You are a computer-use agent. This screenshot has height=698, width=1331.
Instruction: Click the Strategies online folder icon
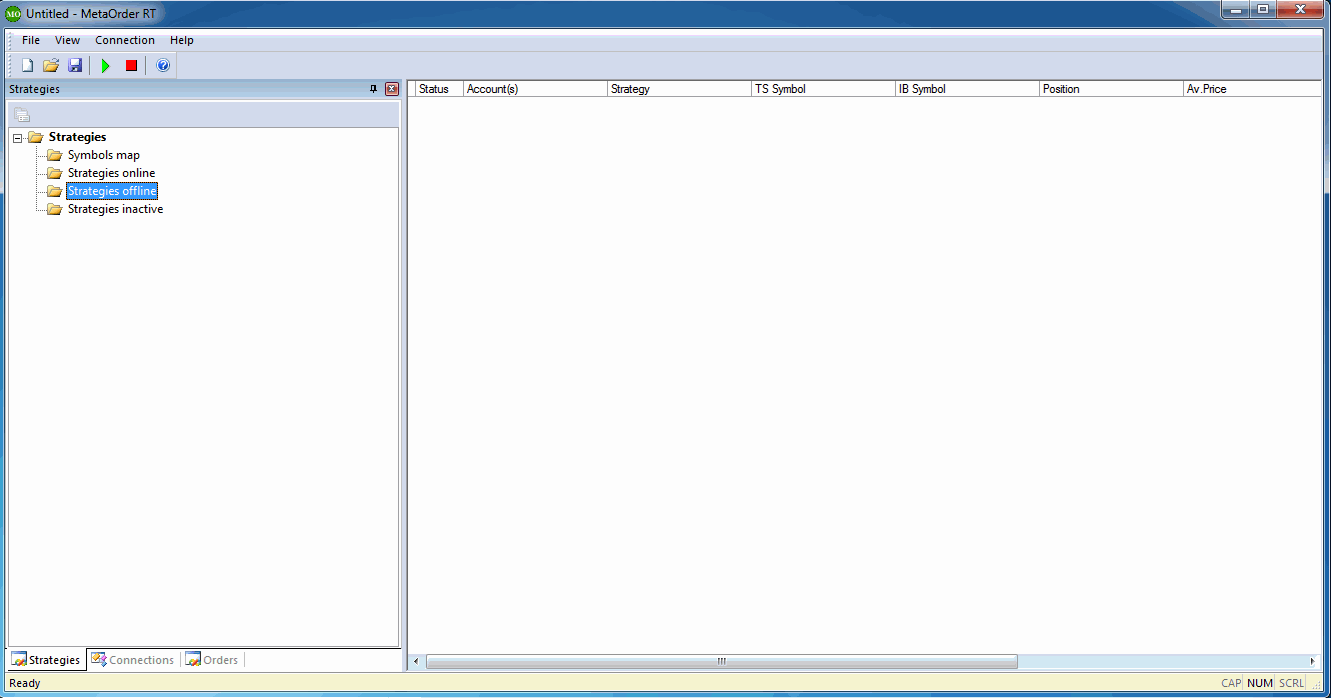[55, 173]
